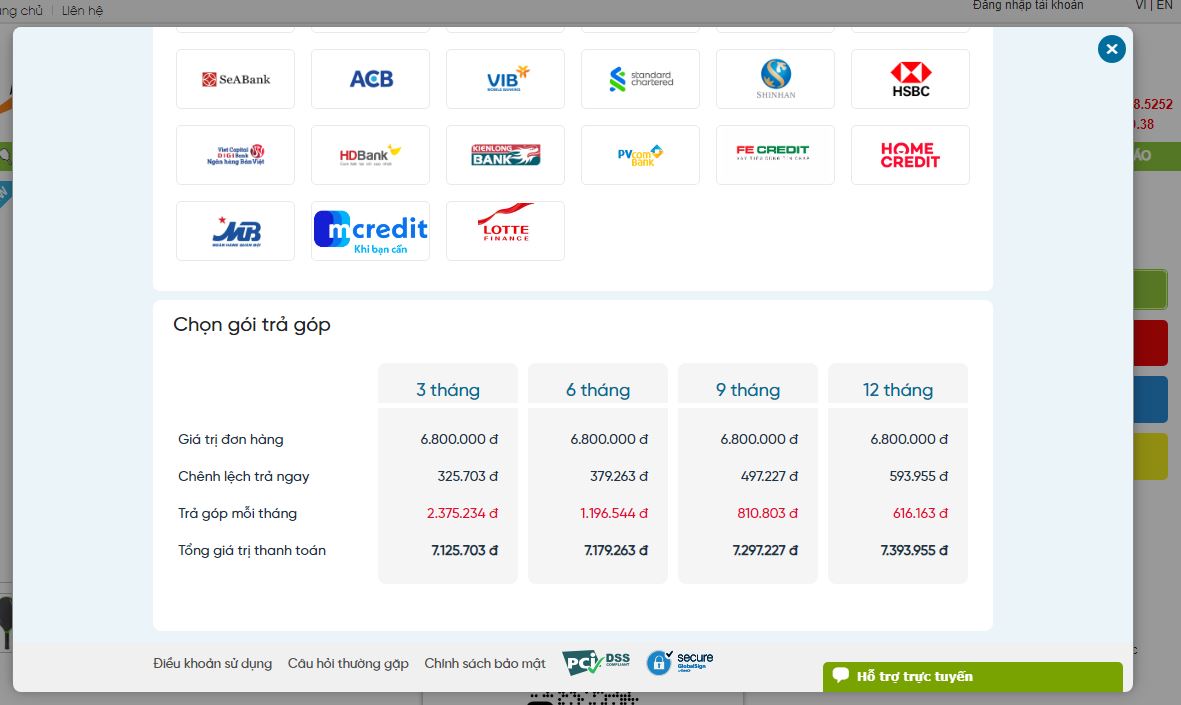Open Chính sách bảo mật link
The height and width of the screenshot is (705, 1181).
[485, 664]
